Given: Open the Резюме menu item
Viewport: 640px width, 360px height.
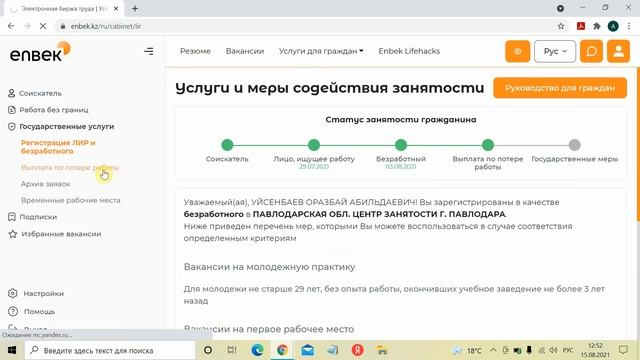Looking at the screenshot, I should (195, 51).
